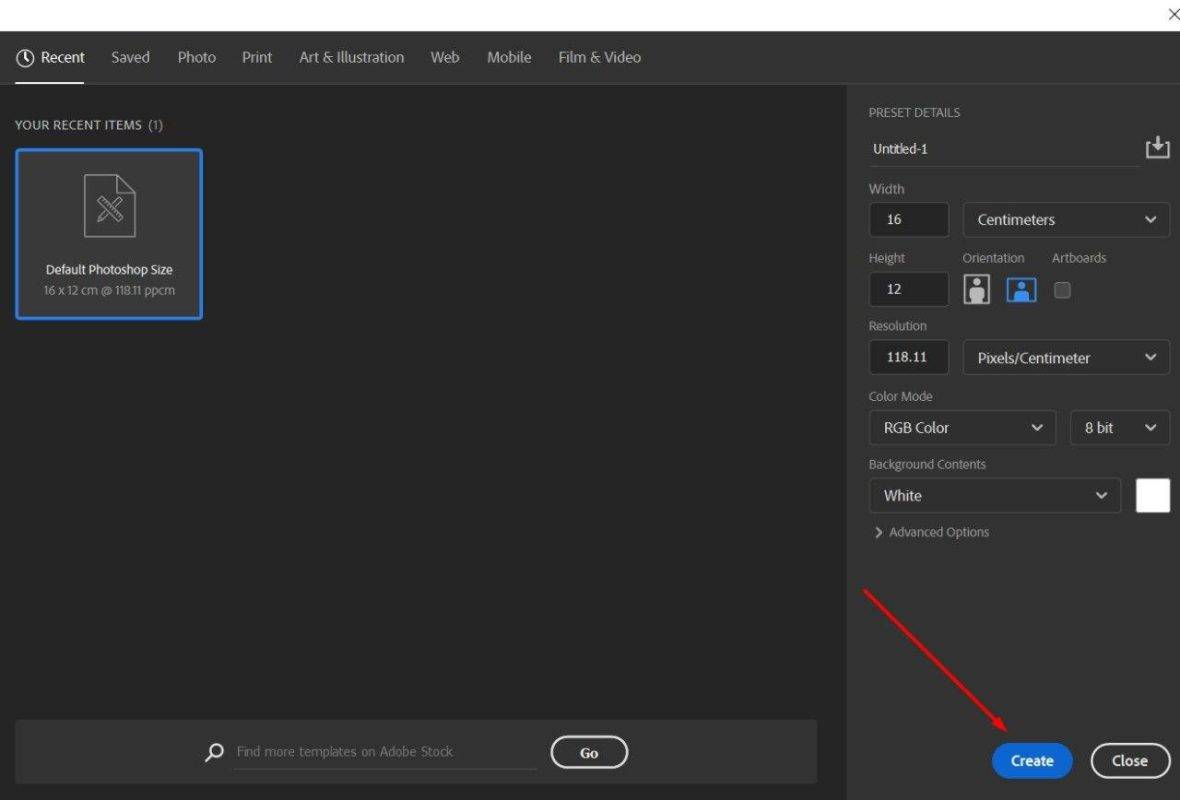Screen dimensions: 1180x800
Task: Click the blue Create button
Action: (x=1031, y=761)
